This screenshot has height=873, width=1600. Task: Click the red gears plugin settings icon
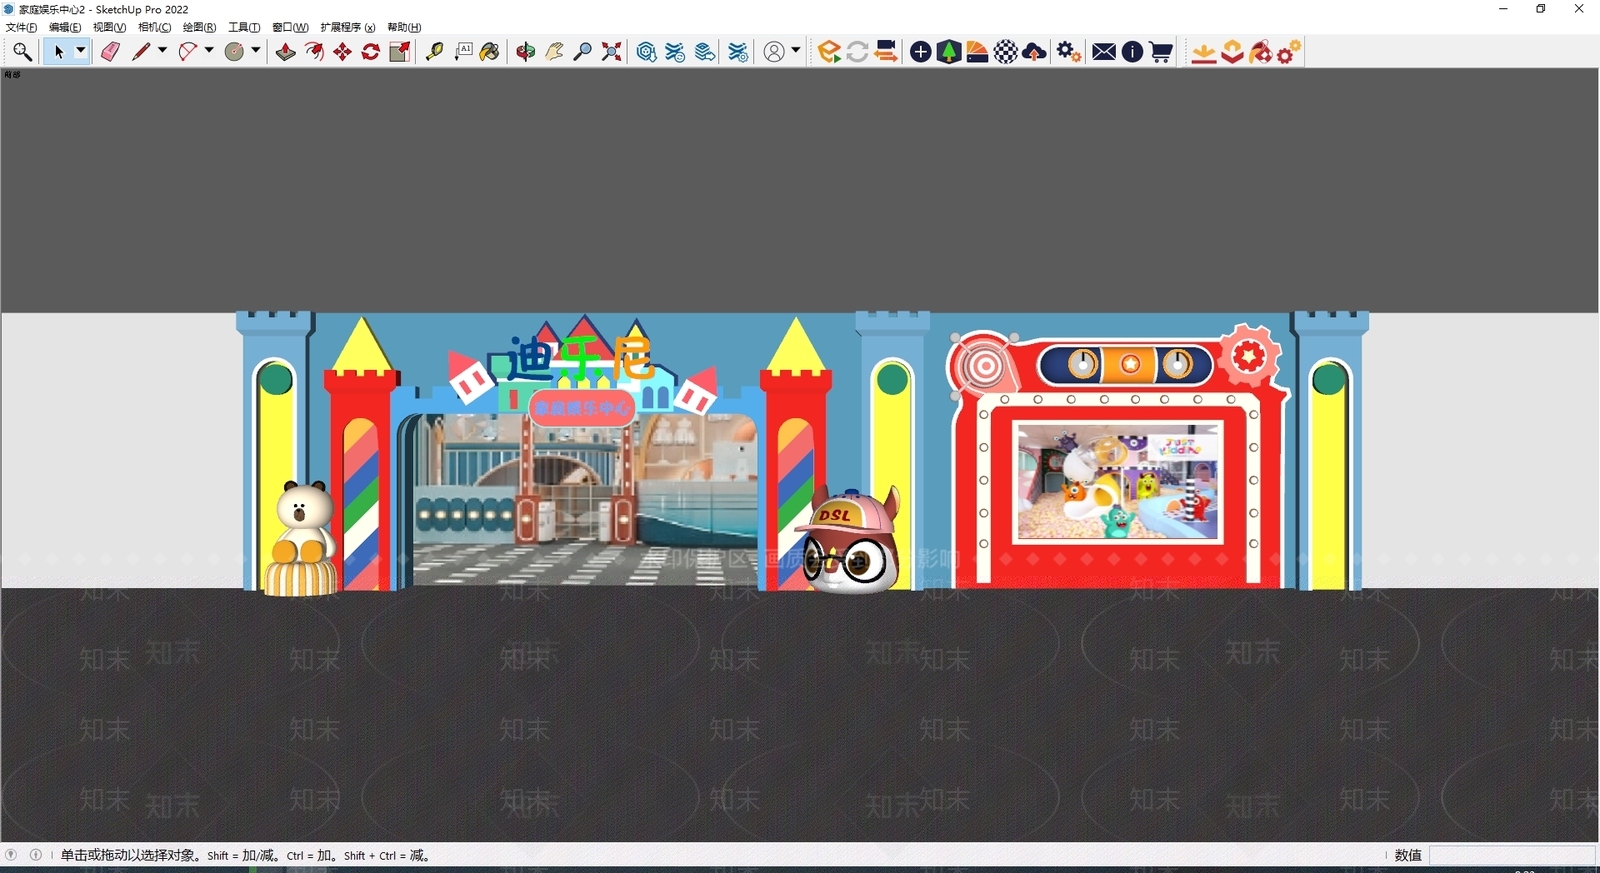pyautogui.click(x=1289, y=52)
